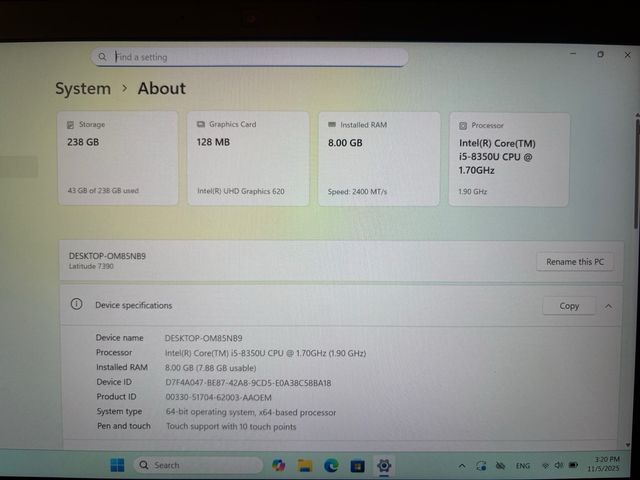640x480 pixels.
Task: Click the sync status tray icon
Action: 481,466
